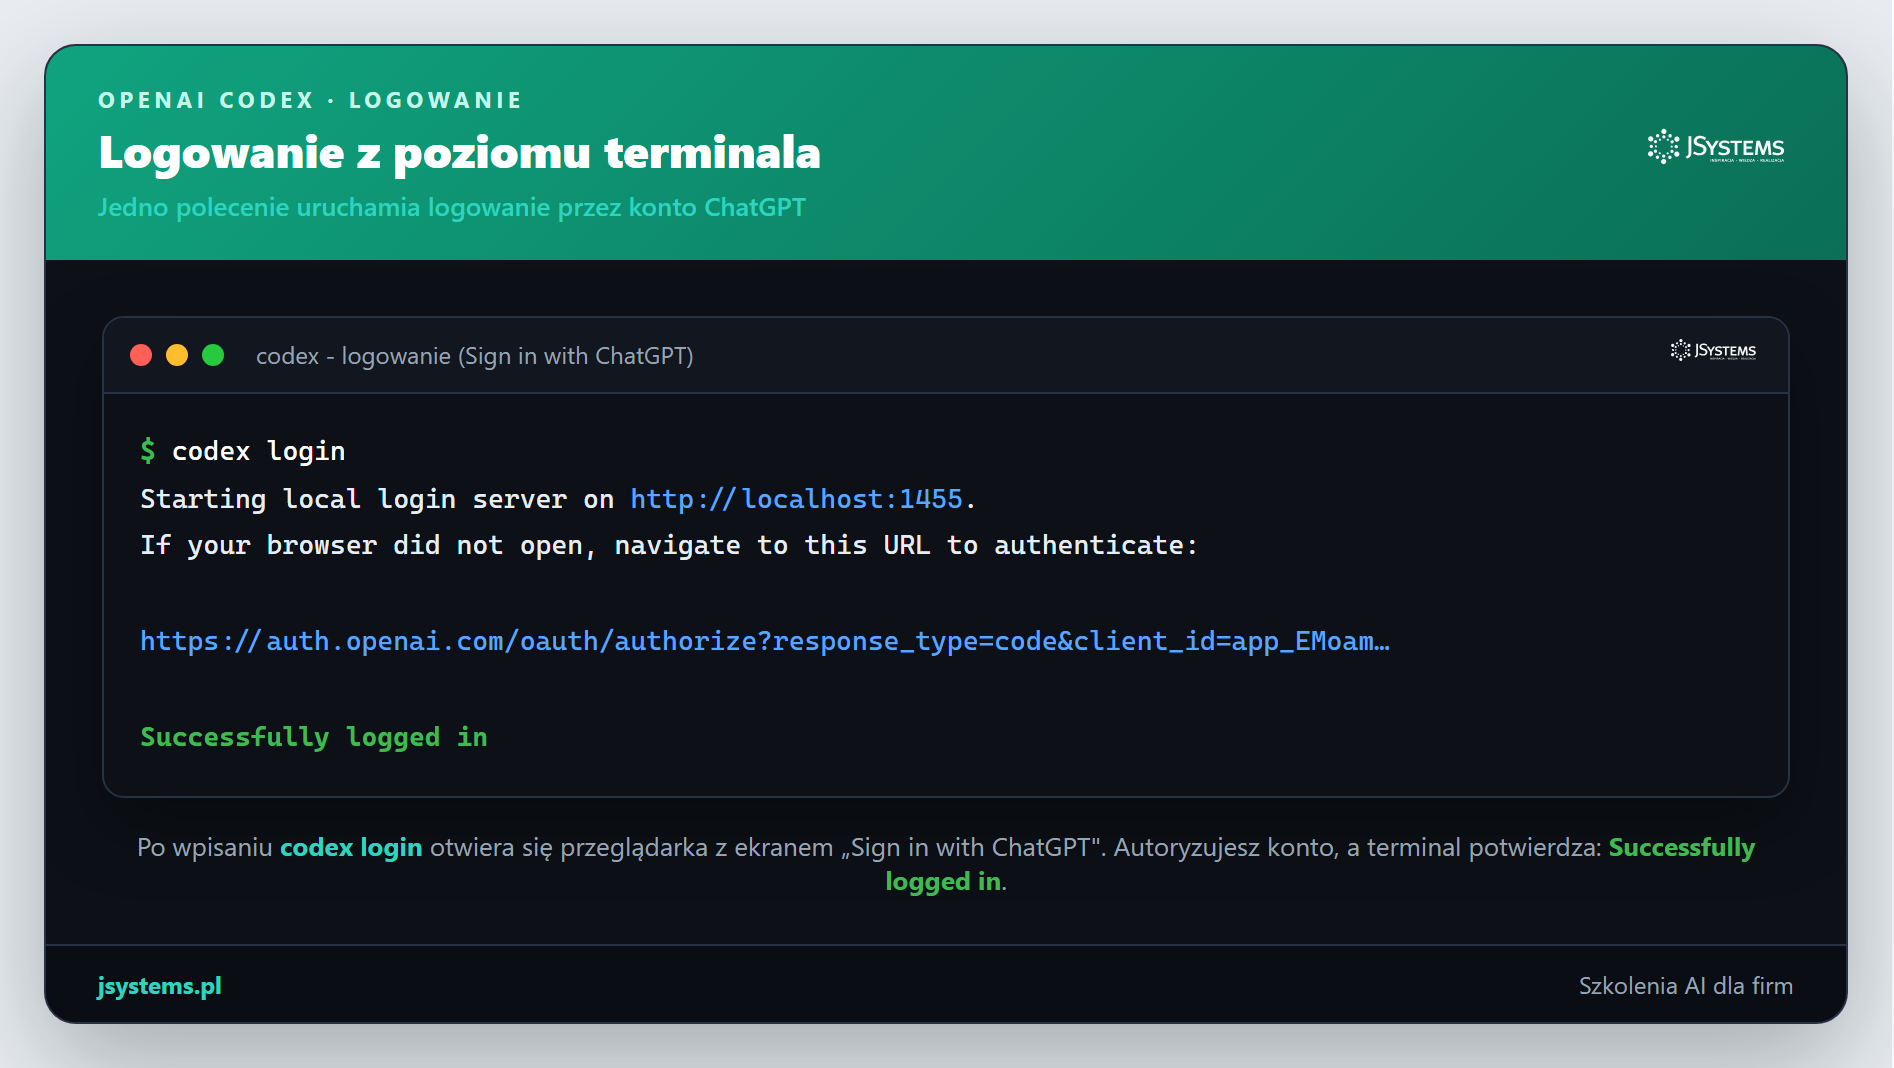Click the 'codex login' command in terminal
This screenshot has width=1894, height=1068.
(258, 451)
